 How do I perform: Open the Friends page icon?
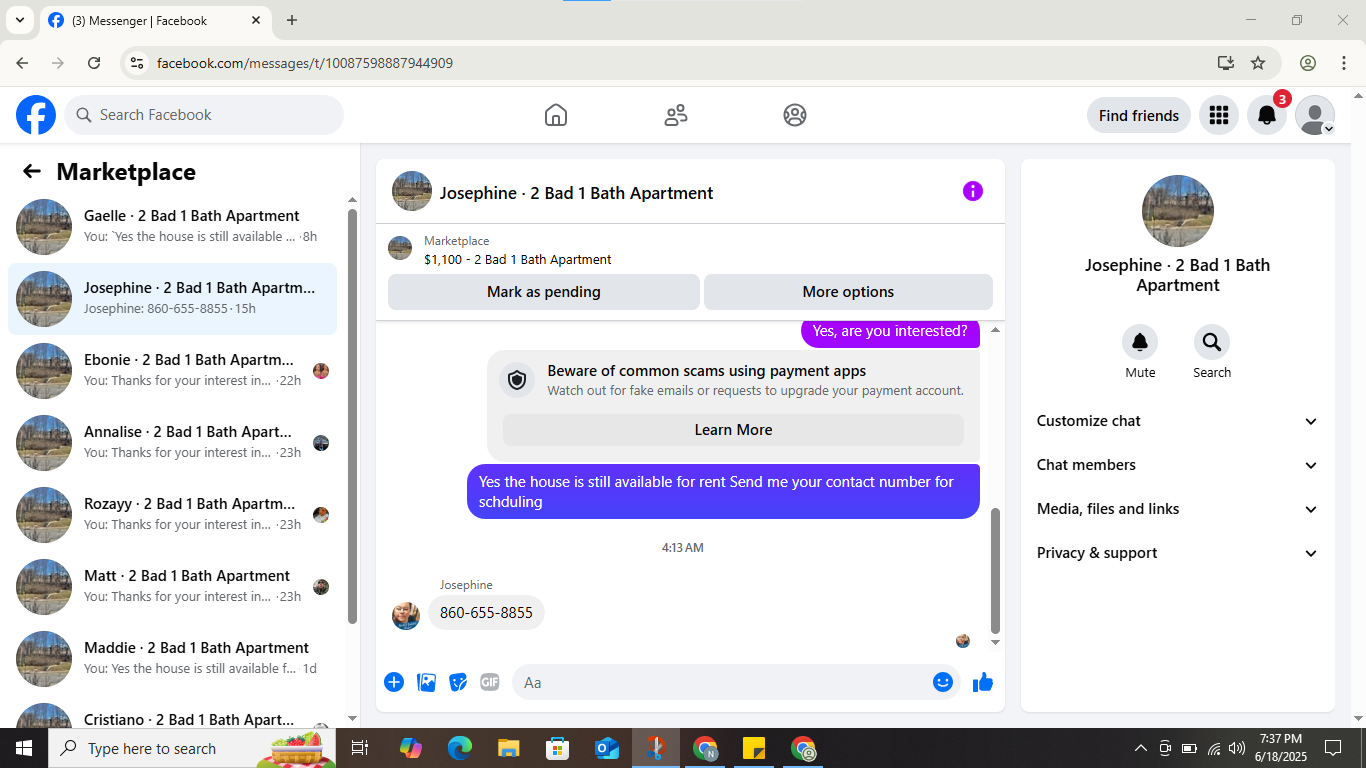tap(676, 115)
